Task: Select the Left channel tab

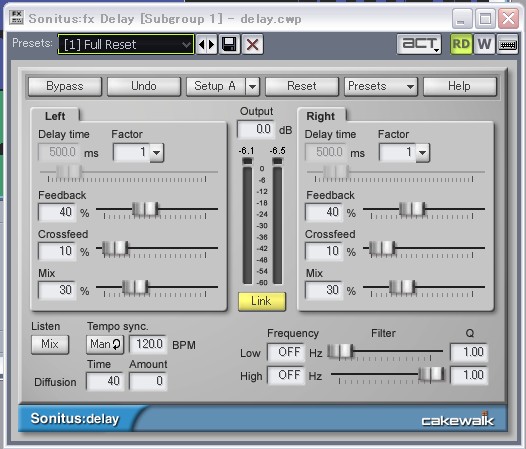Action: [x=55, y=116]
